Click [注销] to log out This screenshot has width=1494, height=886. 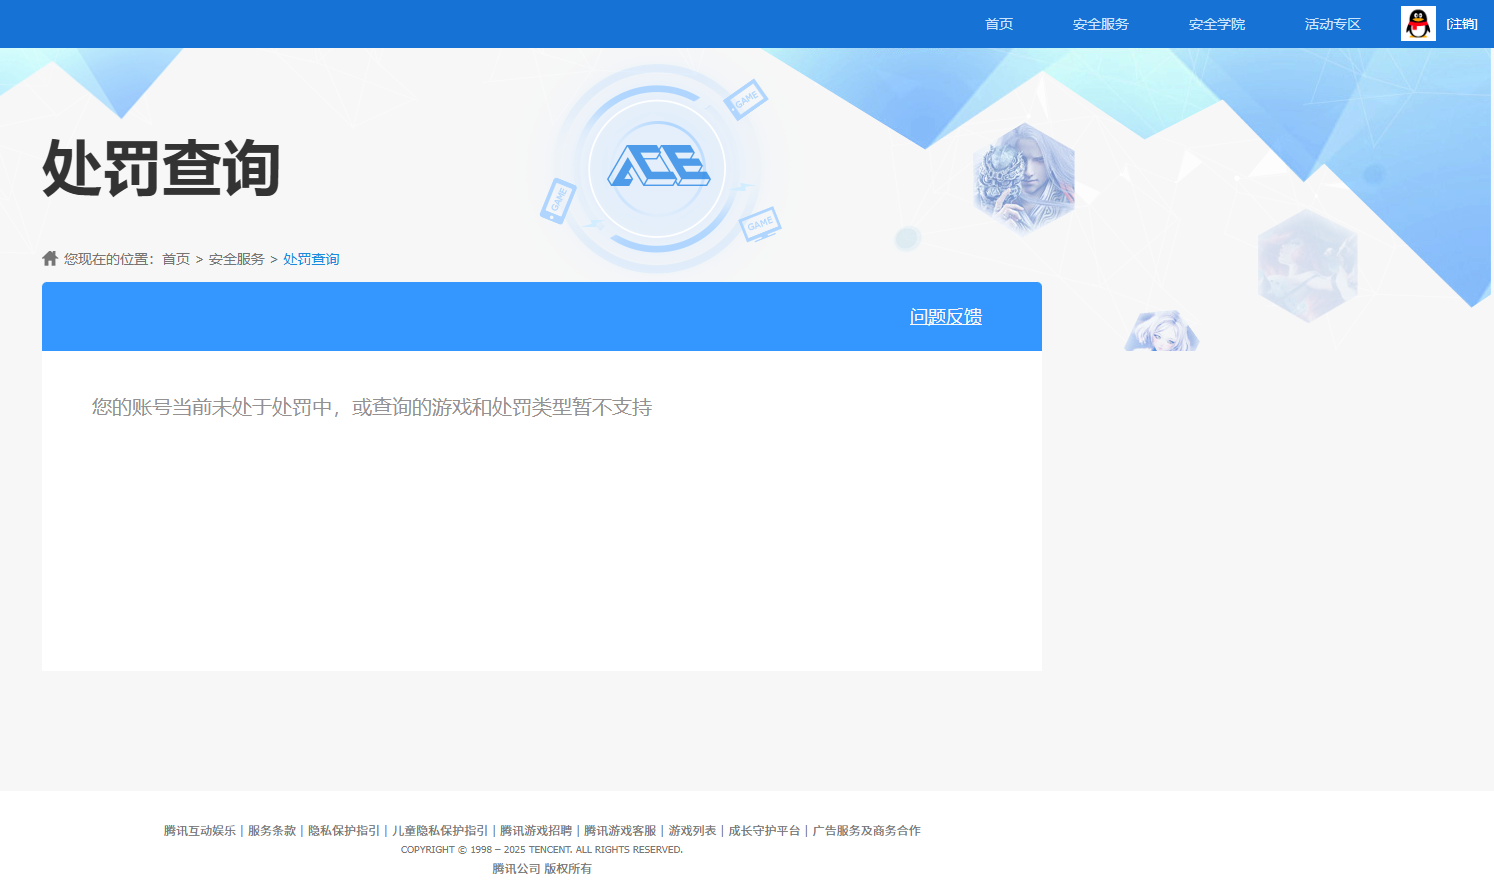pyautogui.click(x=1461, y=23)
